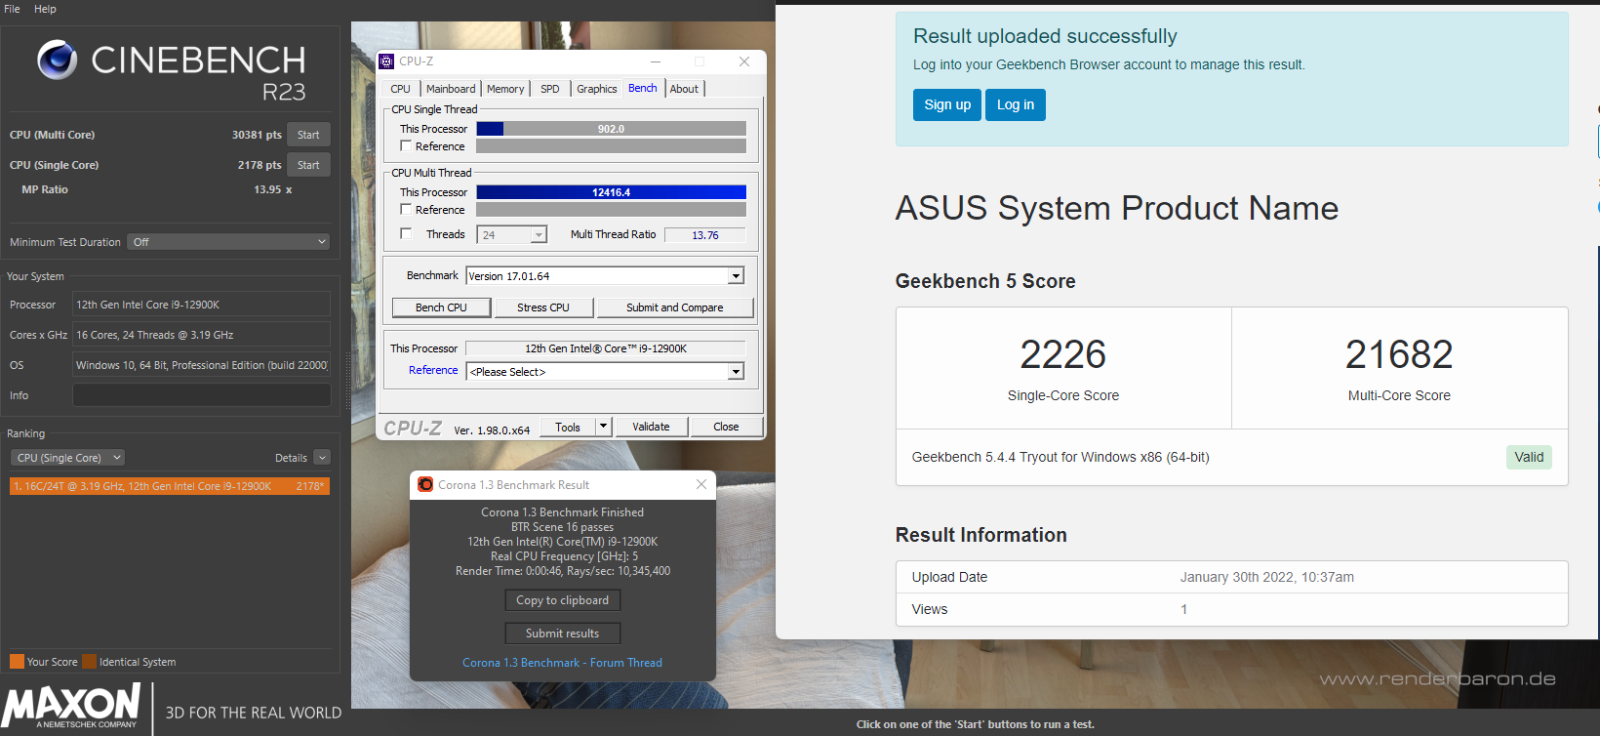Start the CPU (Multi Core) test

[x=308, y=135]
